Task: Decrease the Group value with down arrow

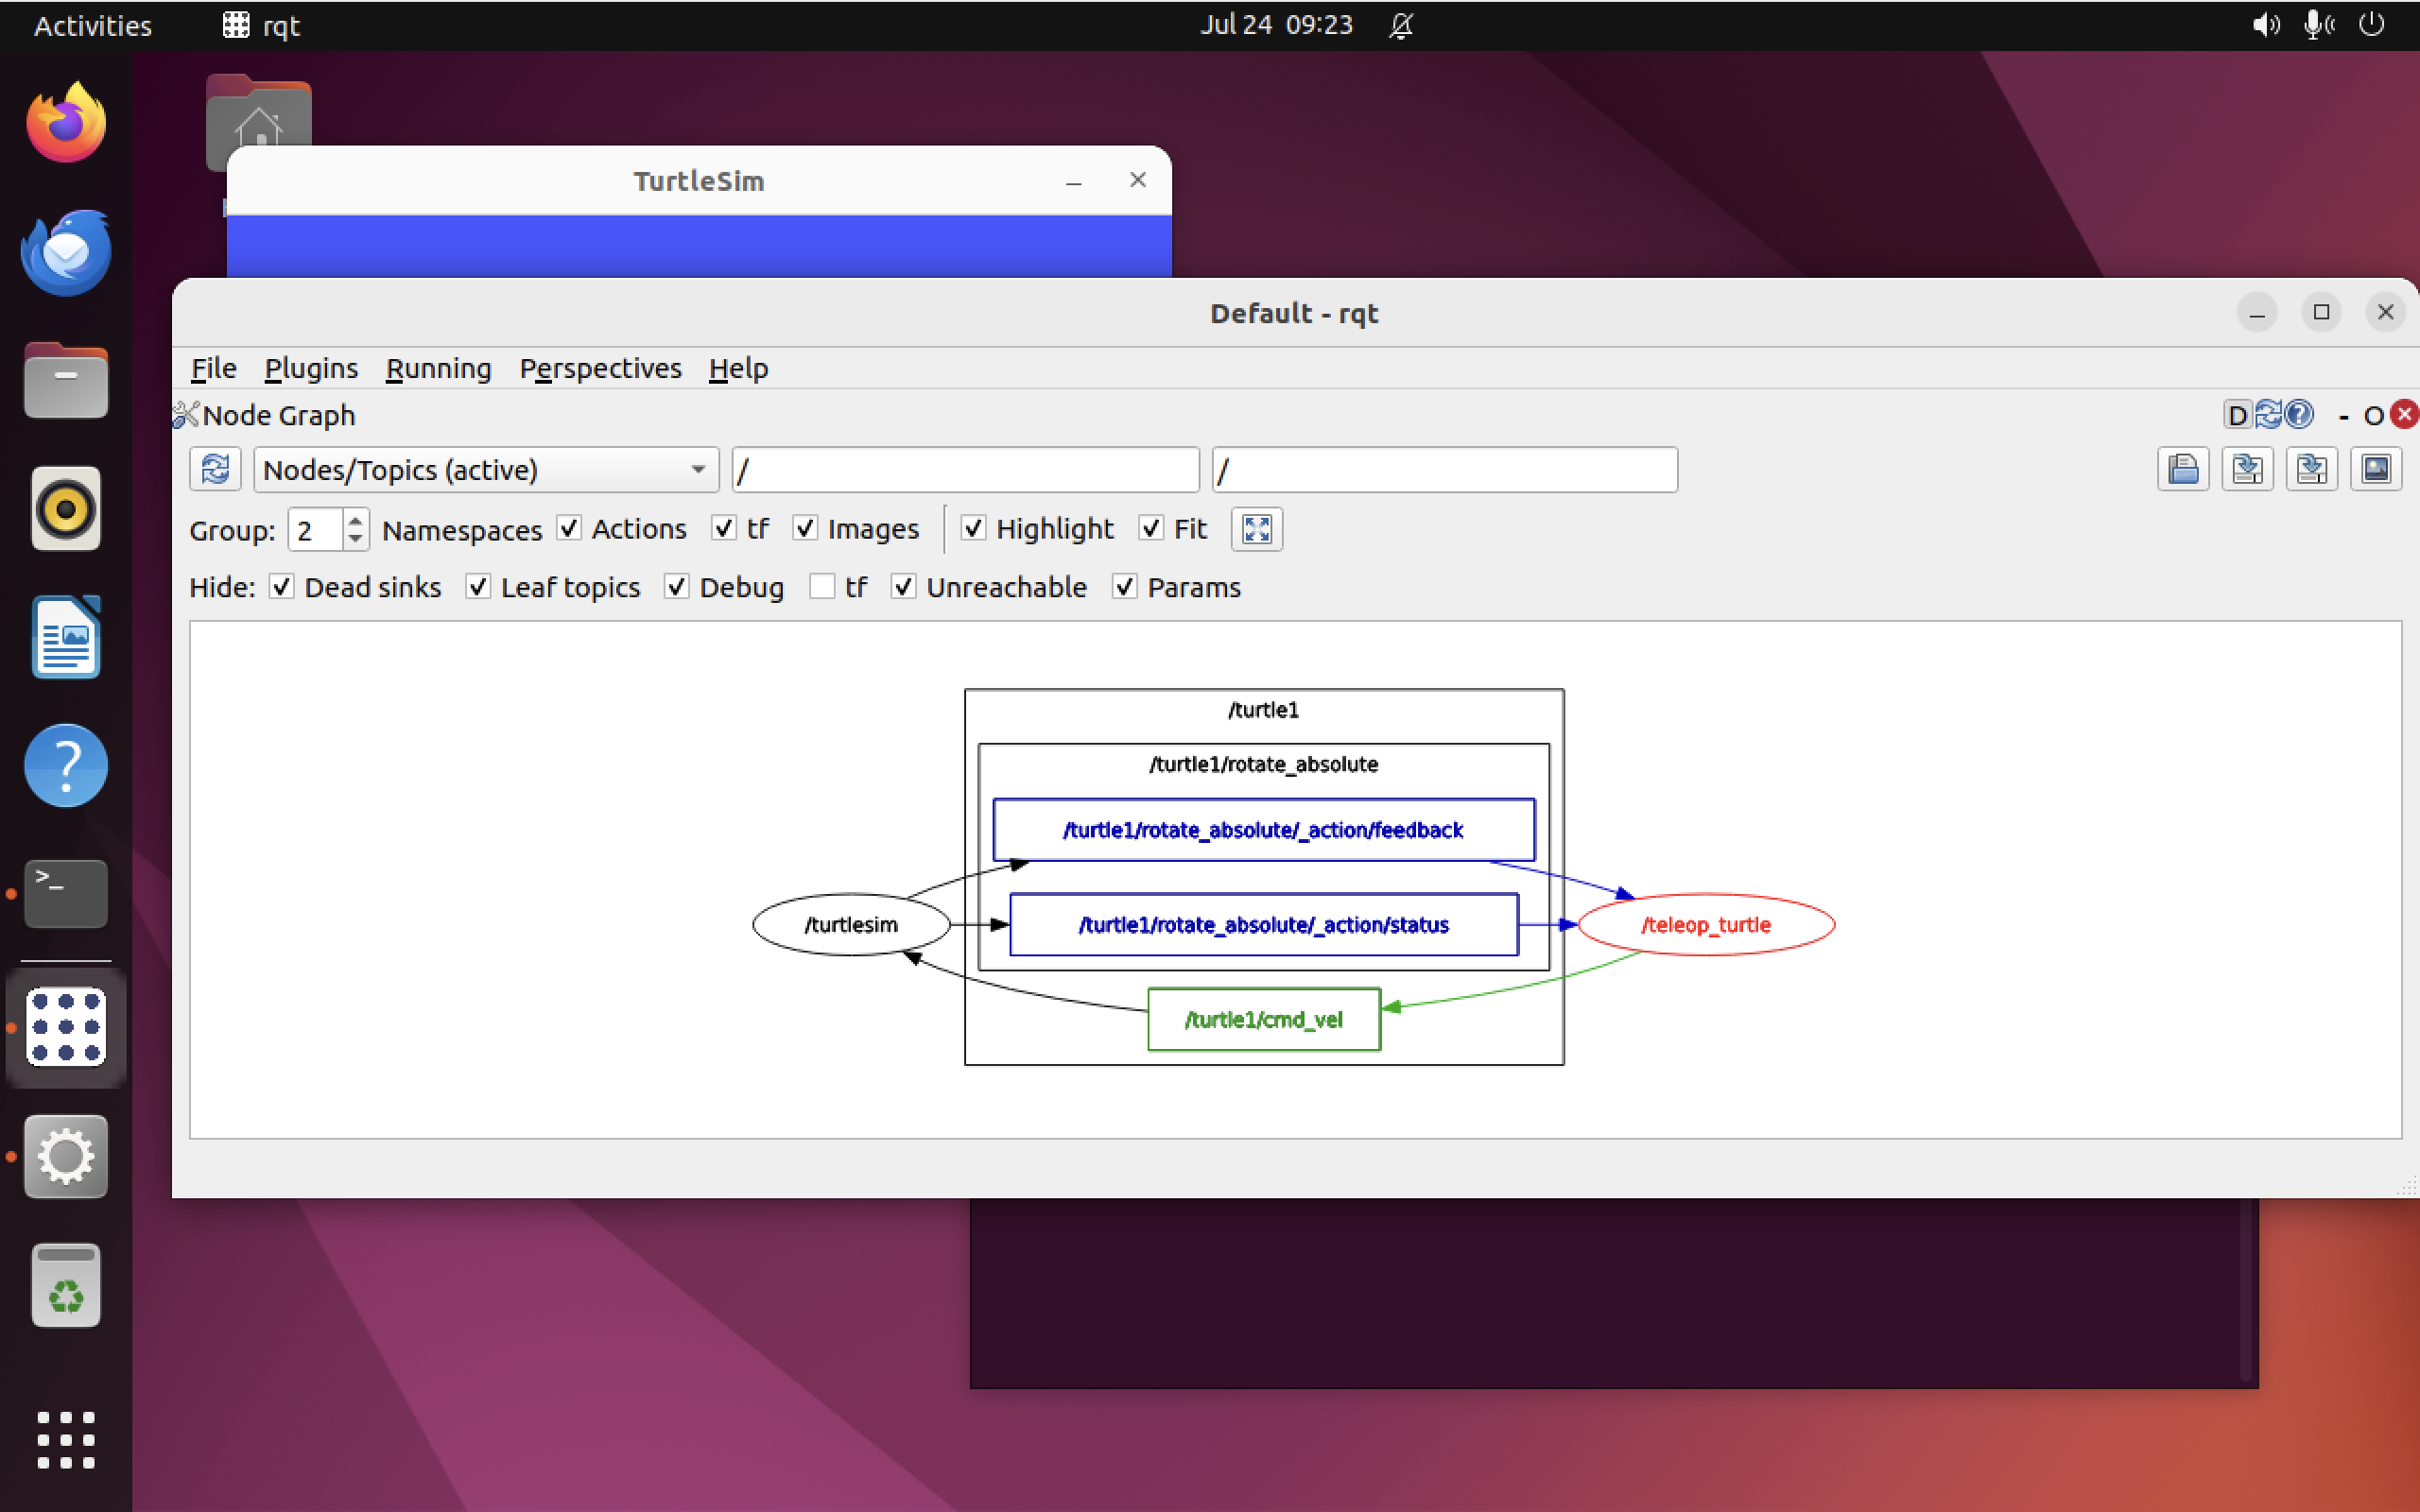Action: [x=355, y=540]
